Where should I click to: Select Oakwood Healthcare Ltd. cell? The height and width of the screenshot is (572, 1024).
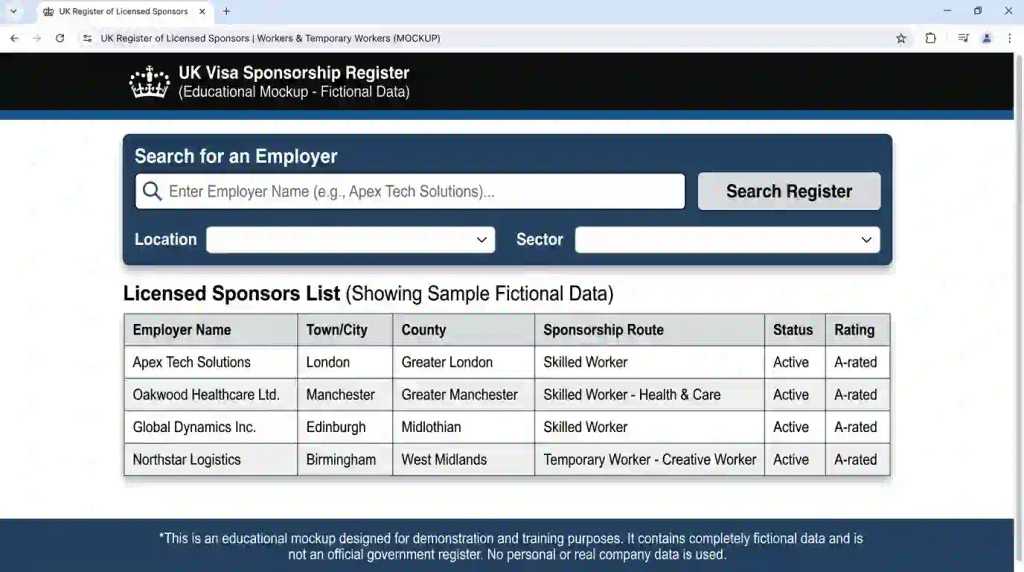click(x=210, y=395)
